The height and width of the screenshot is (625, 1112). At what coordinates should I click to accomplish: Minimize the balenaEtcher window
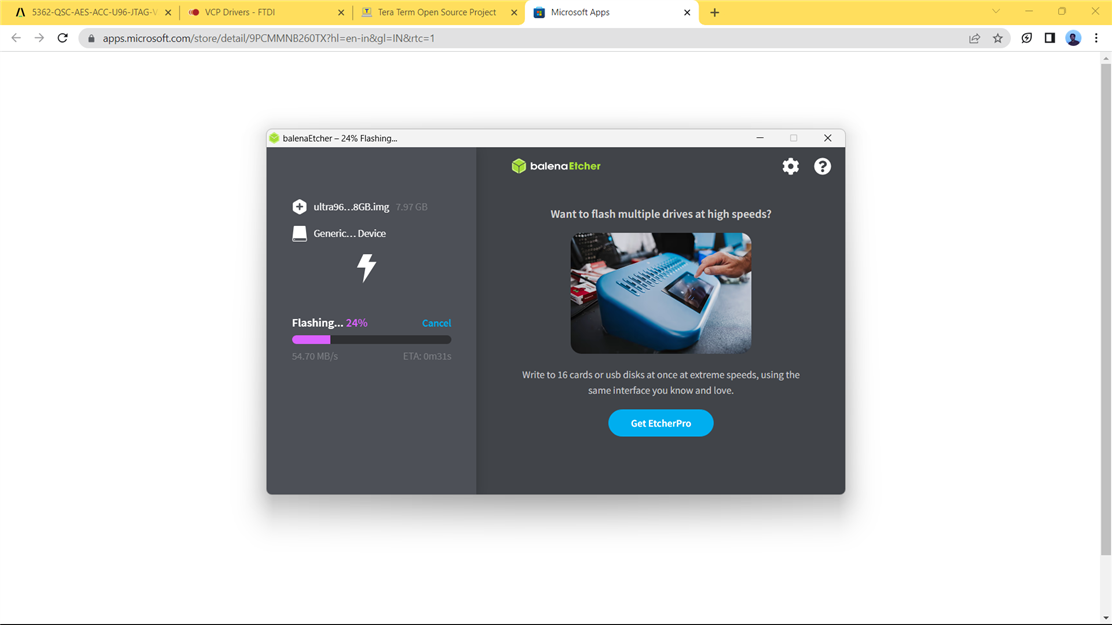coord(760,138)
